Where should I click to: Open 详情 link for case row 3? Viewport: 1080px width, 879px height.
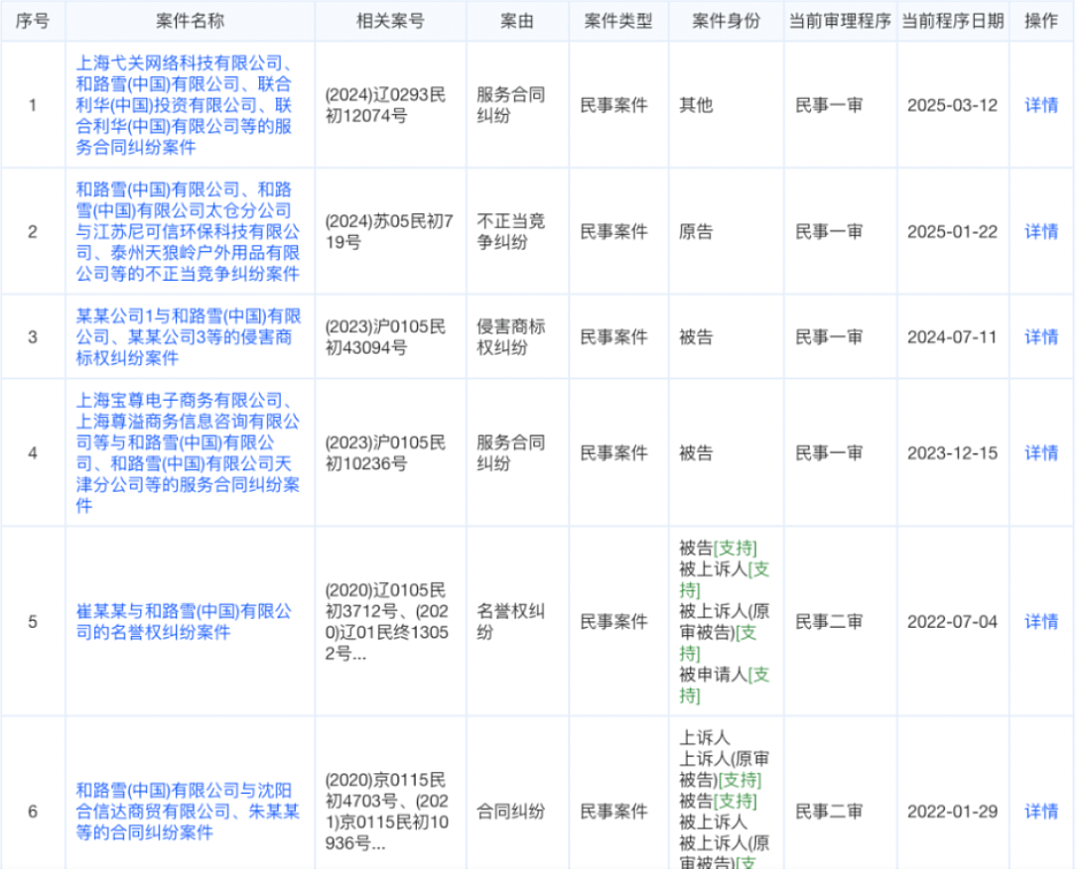pos(1041,338)
